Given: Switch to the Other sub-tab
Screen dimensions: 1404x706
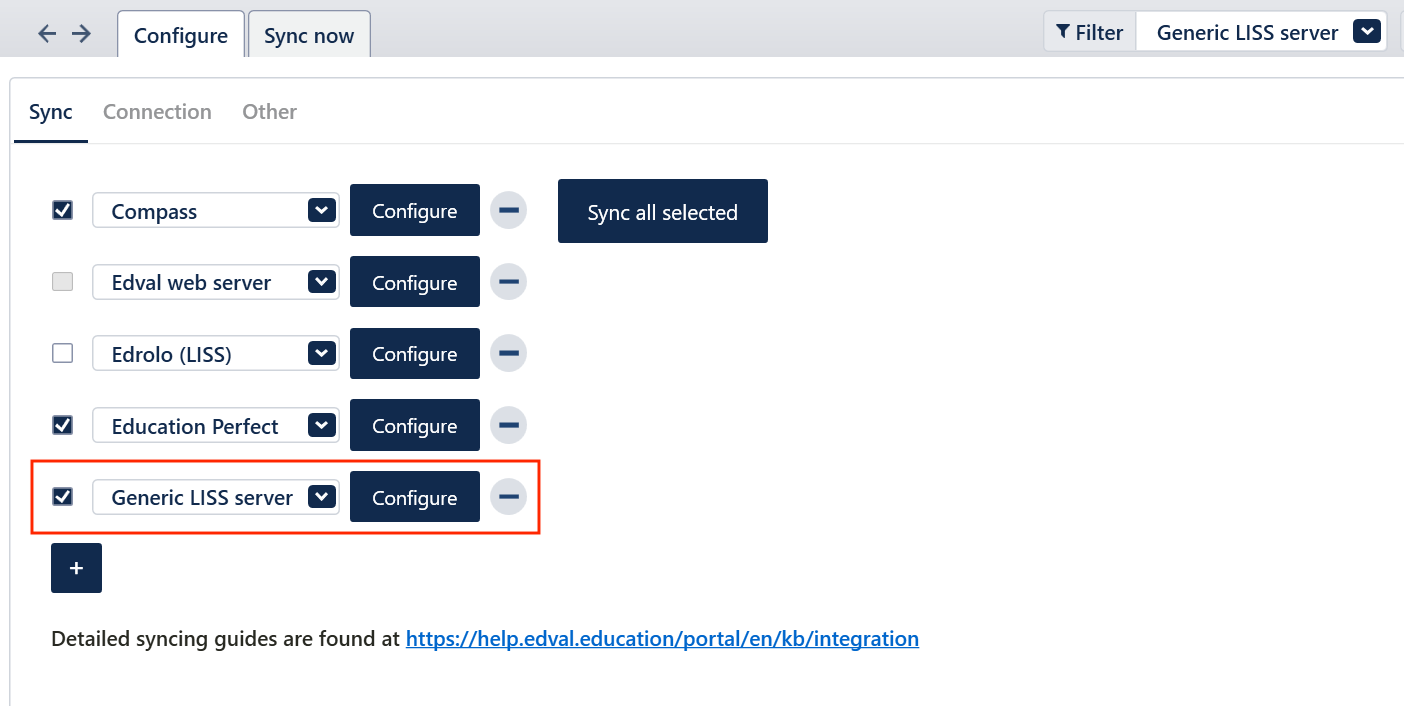Looking at the screenshot, I should [x=270, y=112].
